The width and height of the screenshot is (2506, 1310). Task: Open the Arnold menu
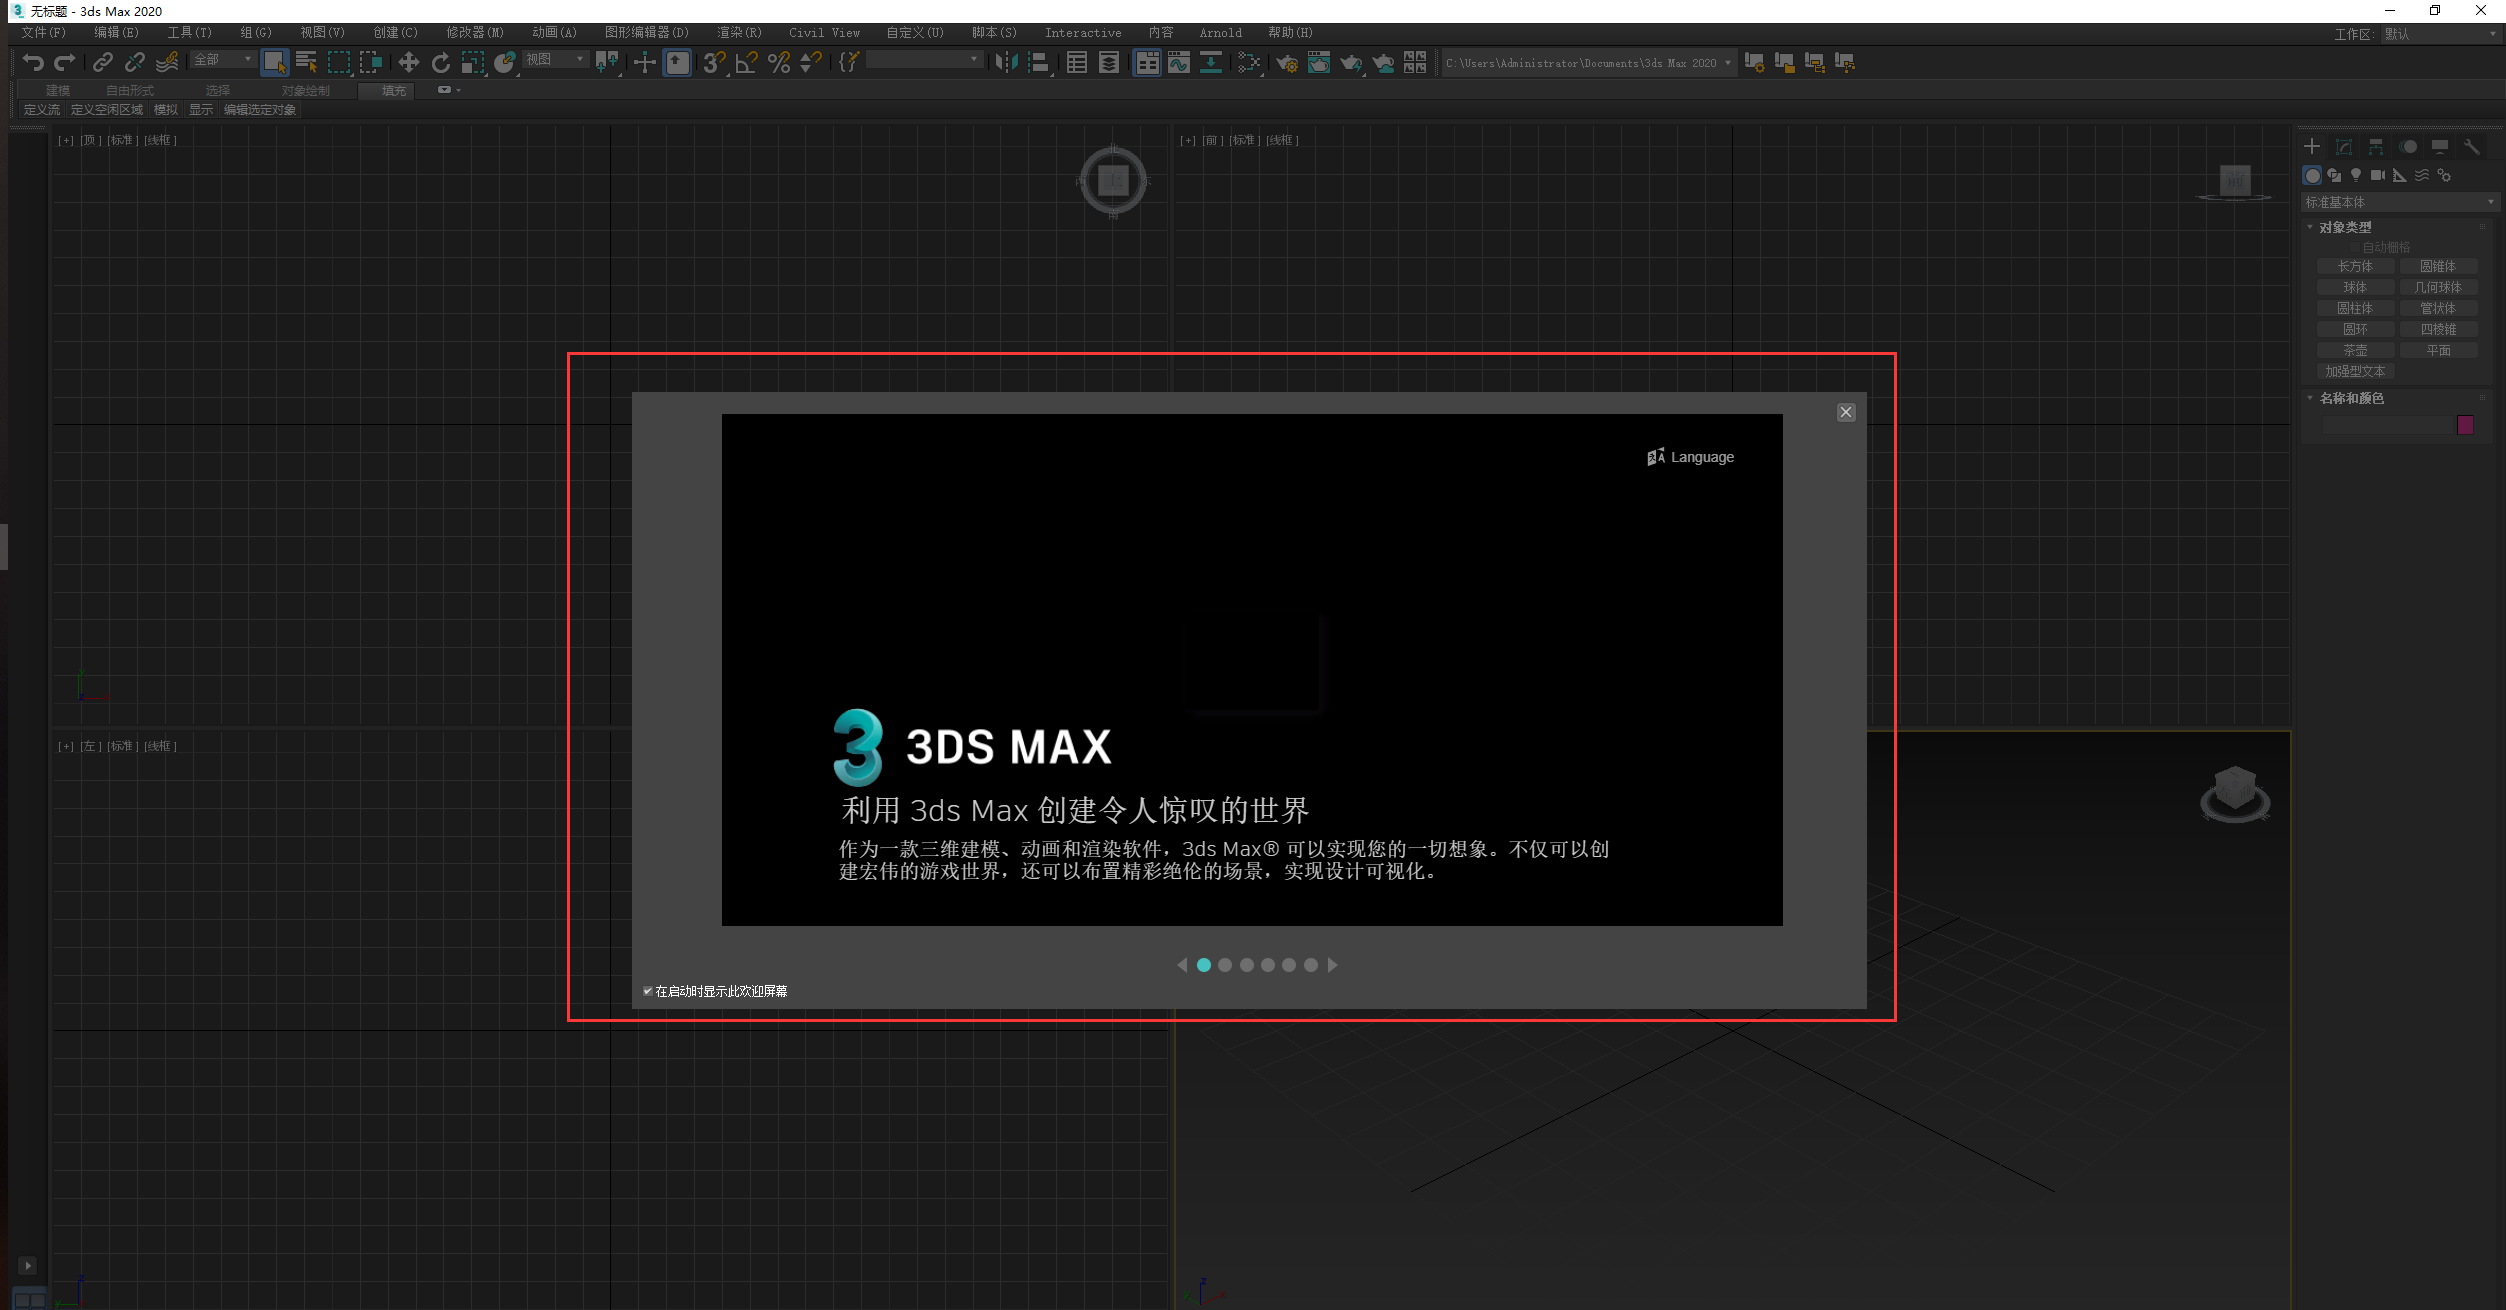coord(1220,33)
